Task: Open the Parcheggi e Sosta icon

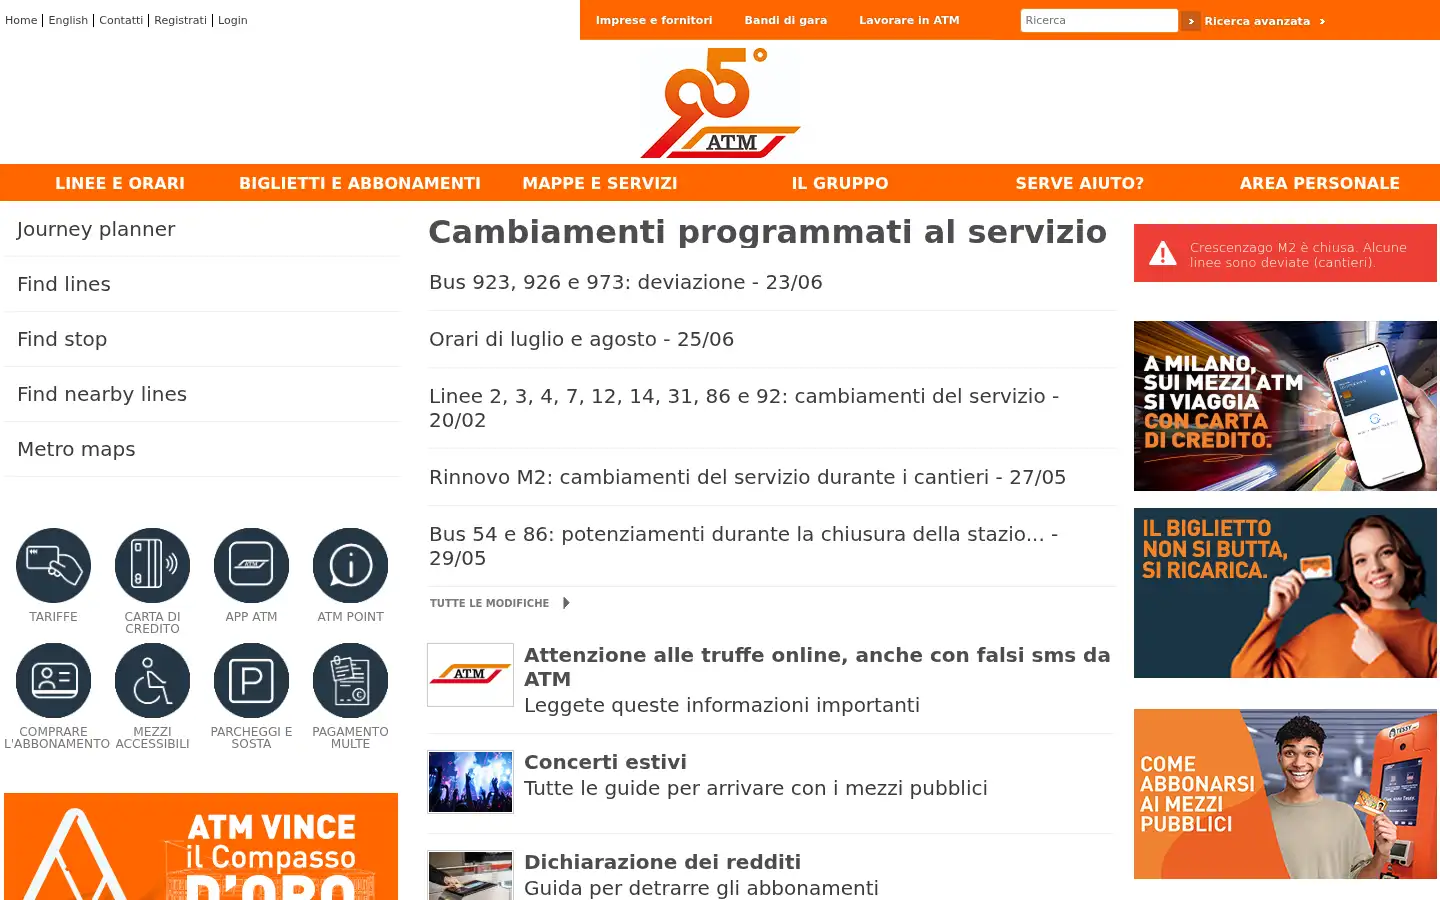Action: point(251,680)
